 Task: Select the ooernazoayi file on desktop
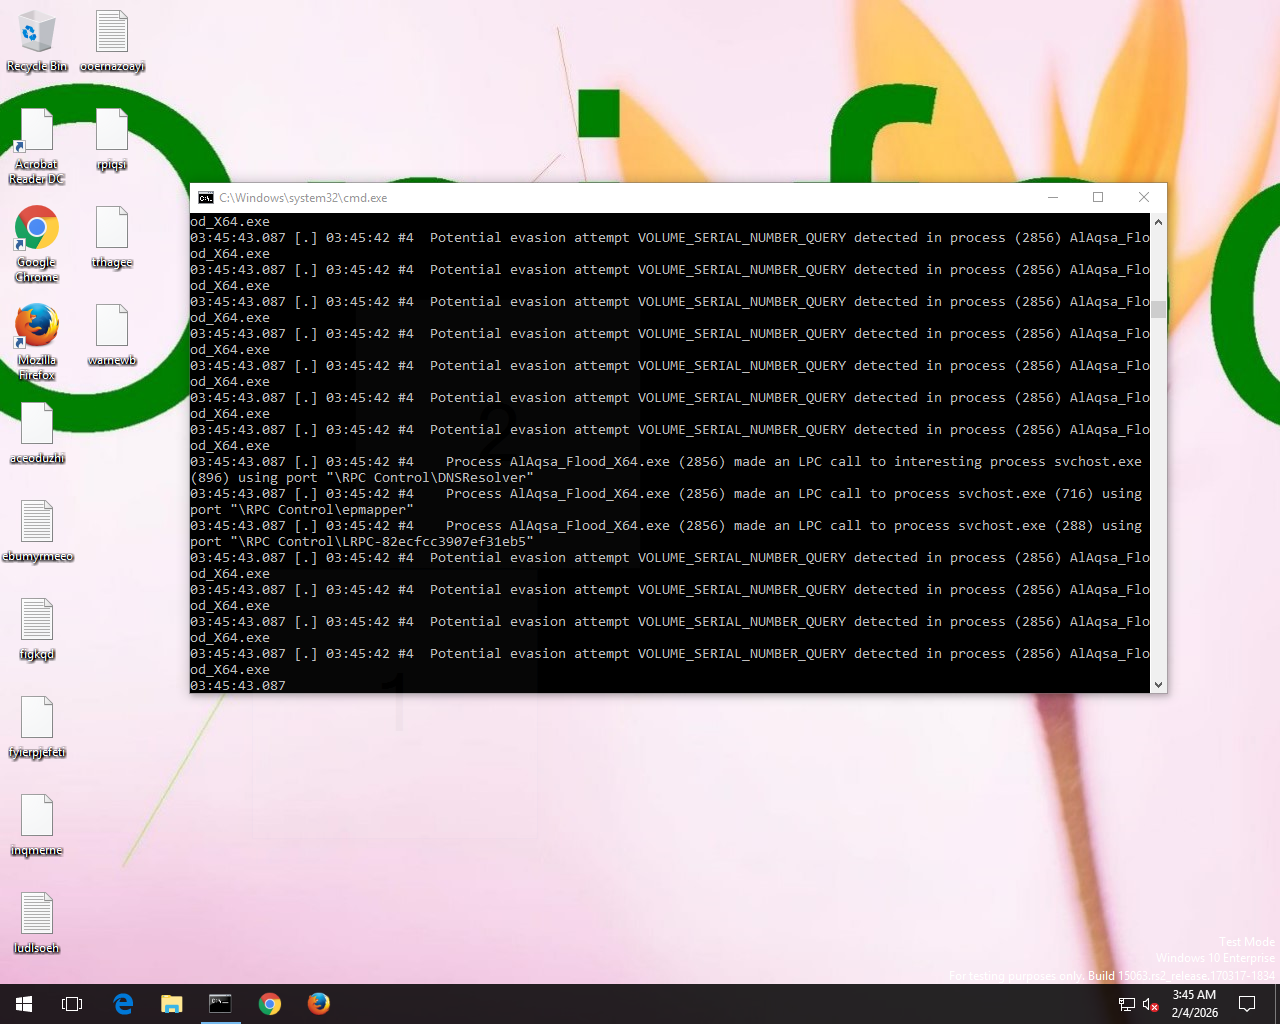click(112, 34)
